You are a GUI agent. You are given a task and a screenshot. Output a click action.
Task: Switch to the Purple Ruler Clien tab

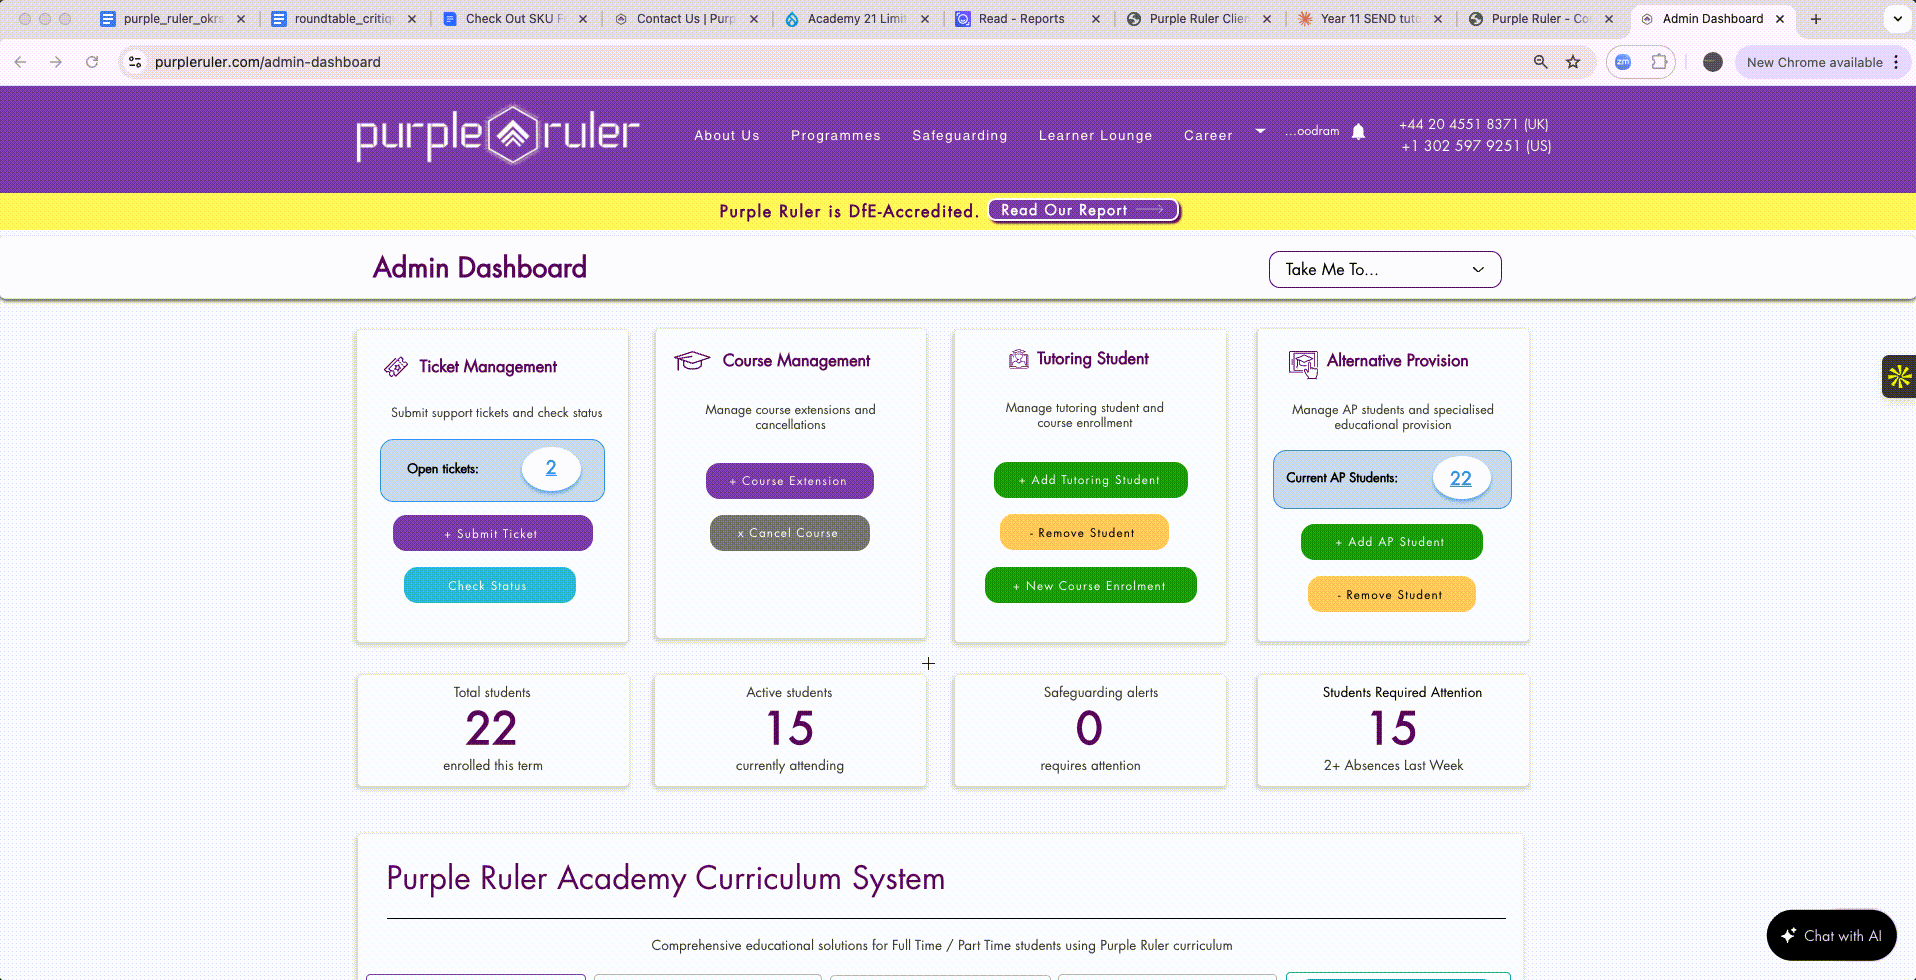(x=1199, y=19)
